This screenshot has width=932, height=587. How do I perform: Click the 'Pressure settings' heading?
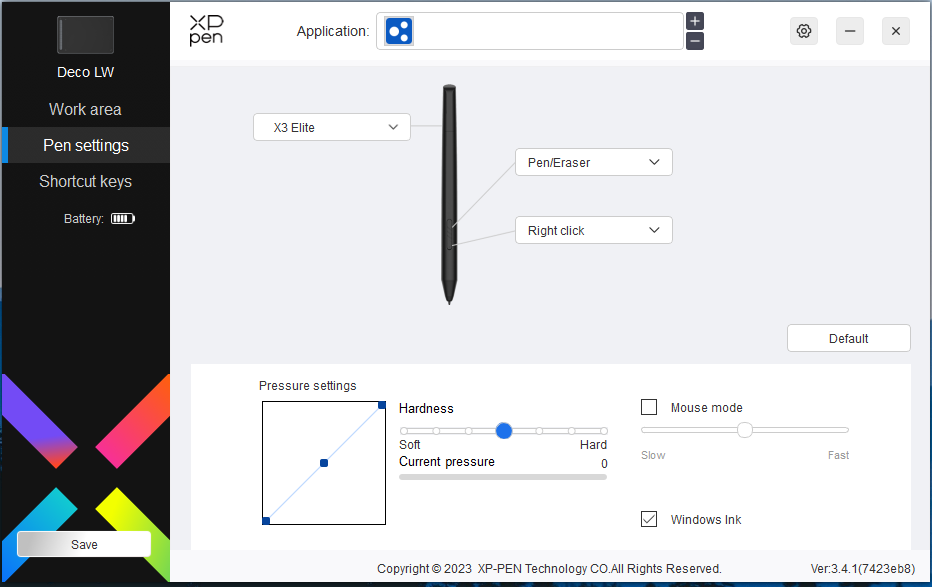coord(308,386)
